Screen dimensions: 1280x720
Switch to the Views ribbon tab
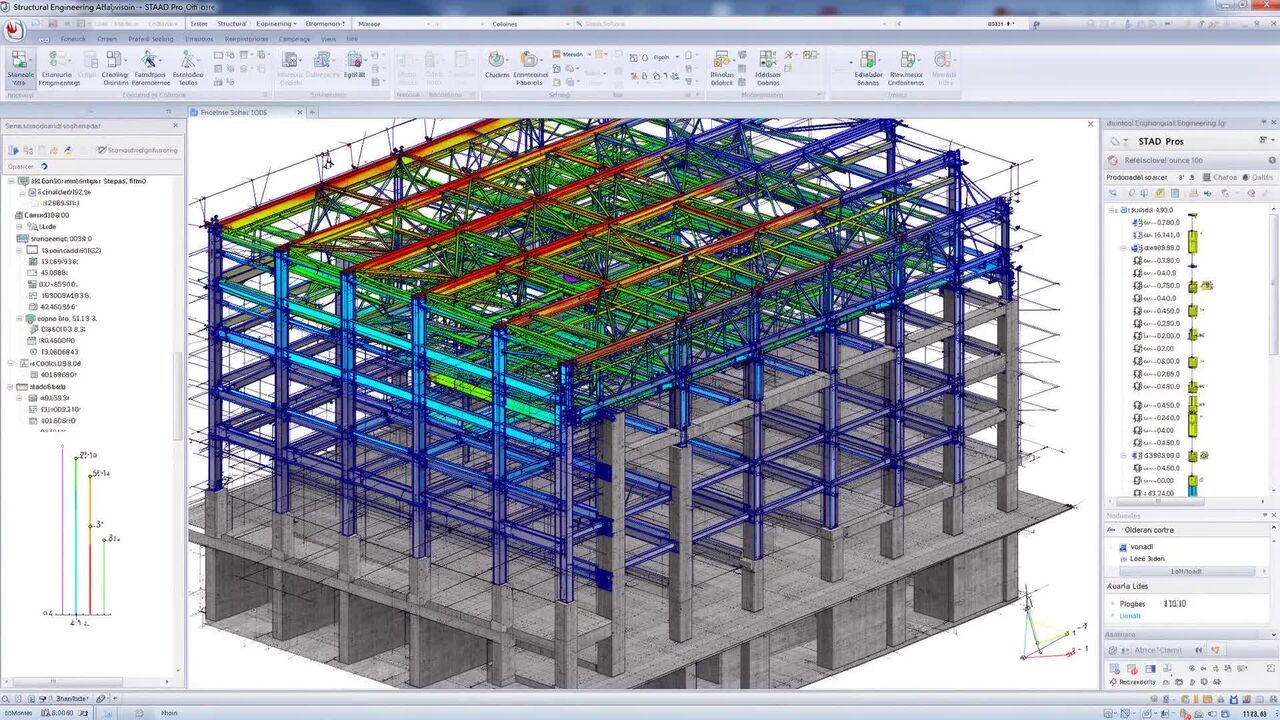[328, 39]
